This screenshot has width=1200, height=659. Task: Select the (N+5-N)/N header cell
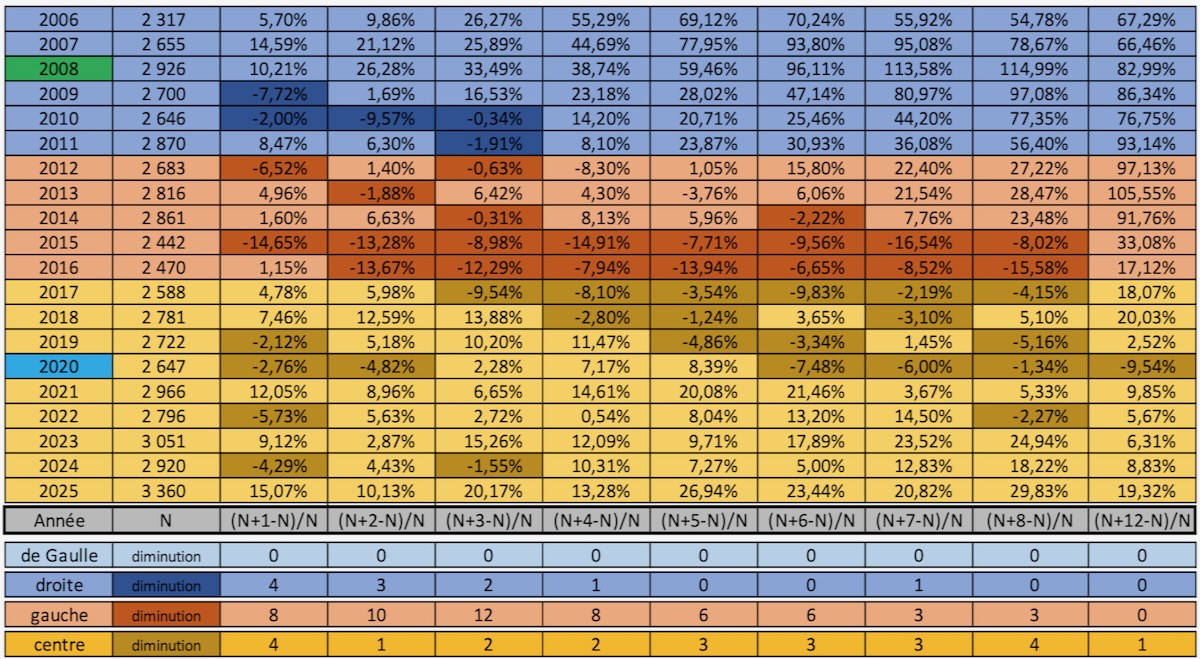pyautogui.click(x=703, y=520)
